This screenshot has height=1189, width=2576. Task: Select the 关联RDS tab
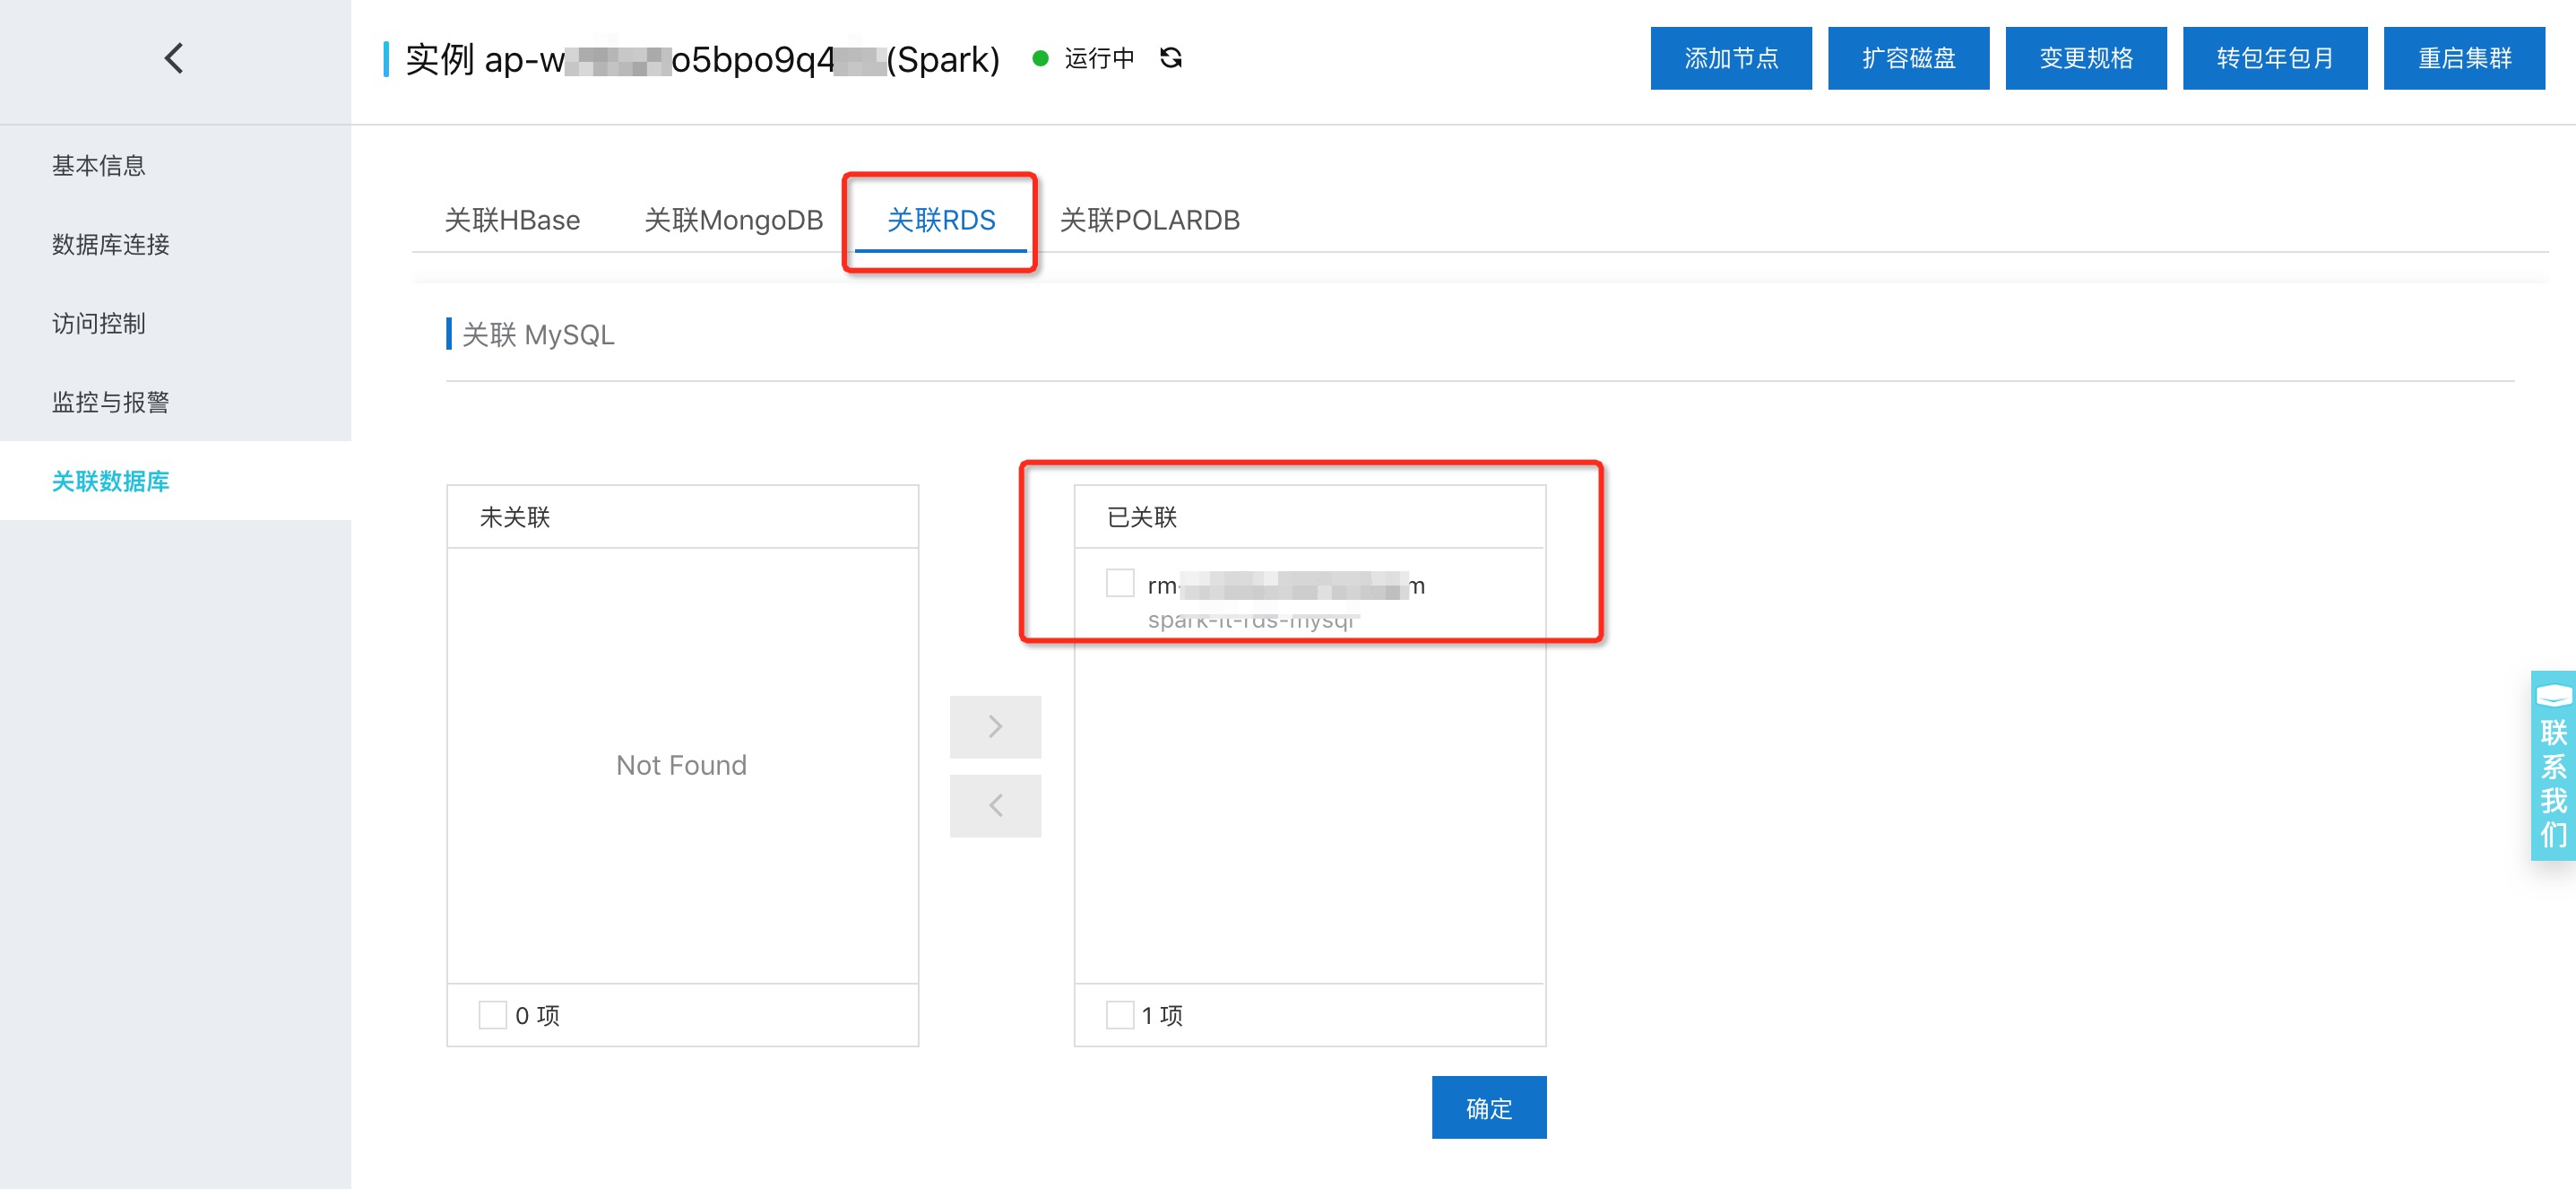pyautogui.click(x=941, y=220)
